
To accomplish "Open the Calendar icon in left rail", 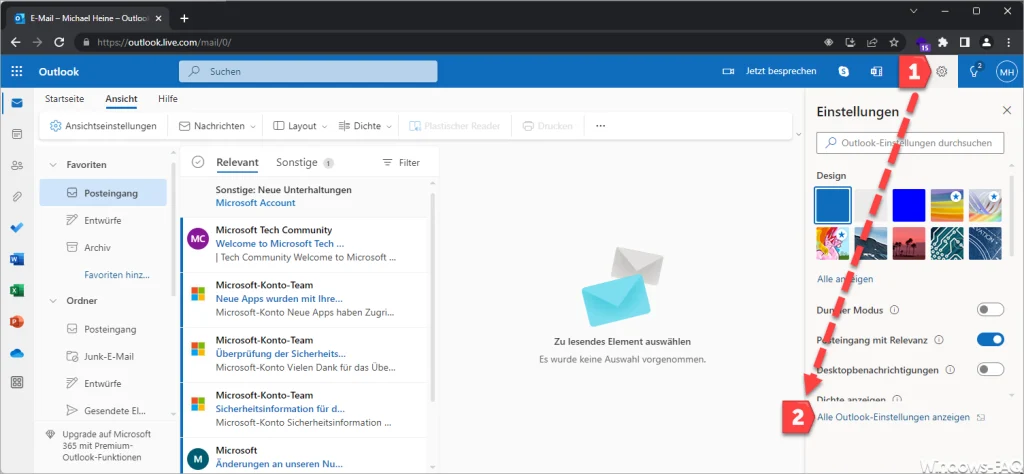I will (17, 134).
